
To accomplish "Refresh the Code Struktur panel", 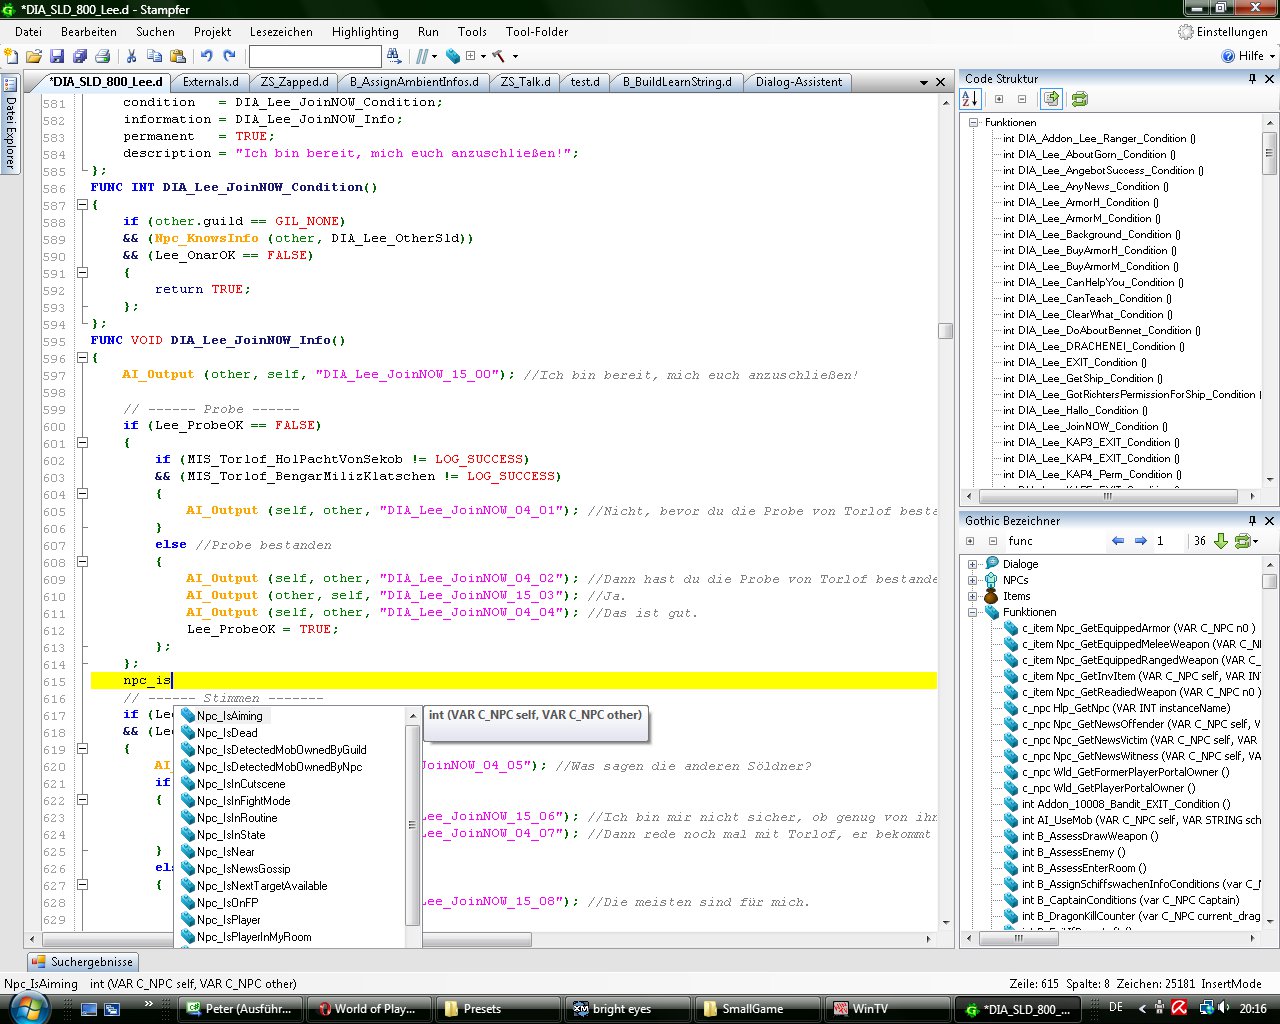I will [x=1079, y=99].
